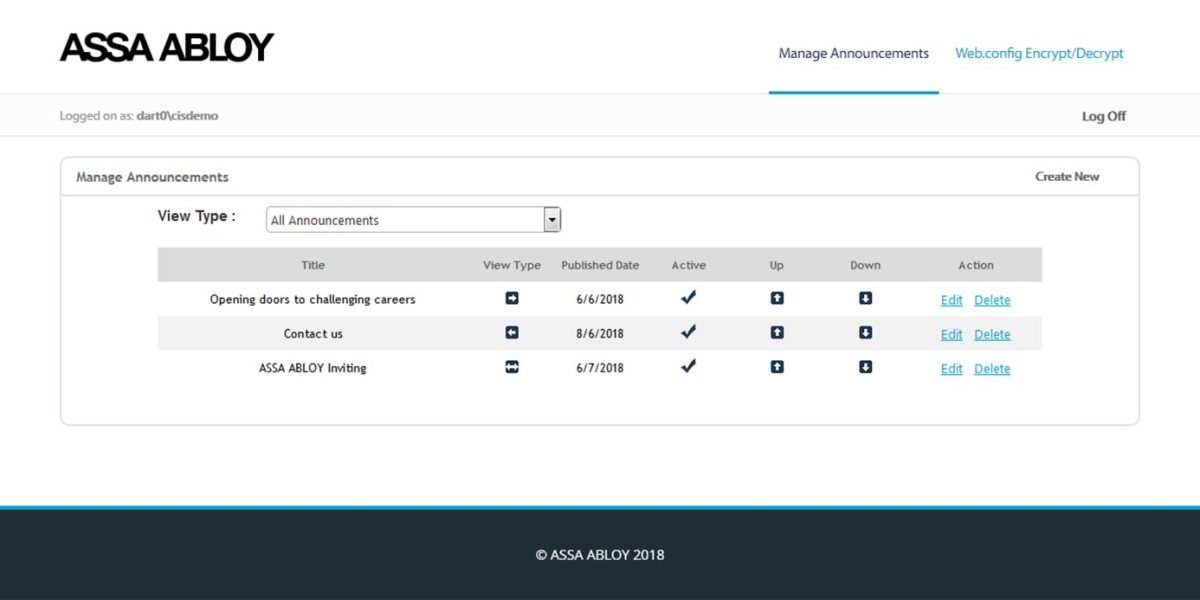Toggle the Active status of "Contact us"
The height and width of the screenshot is (600, 1200).
(688, 332)
